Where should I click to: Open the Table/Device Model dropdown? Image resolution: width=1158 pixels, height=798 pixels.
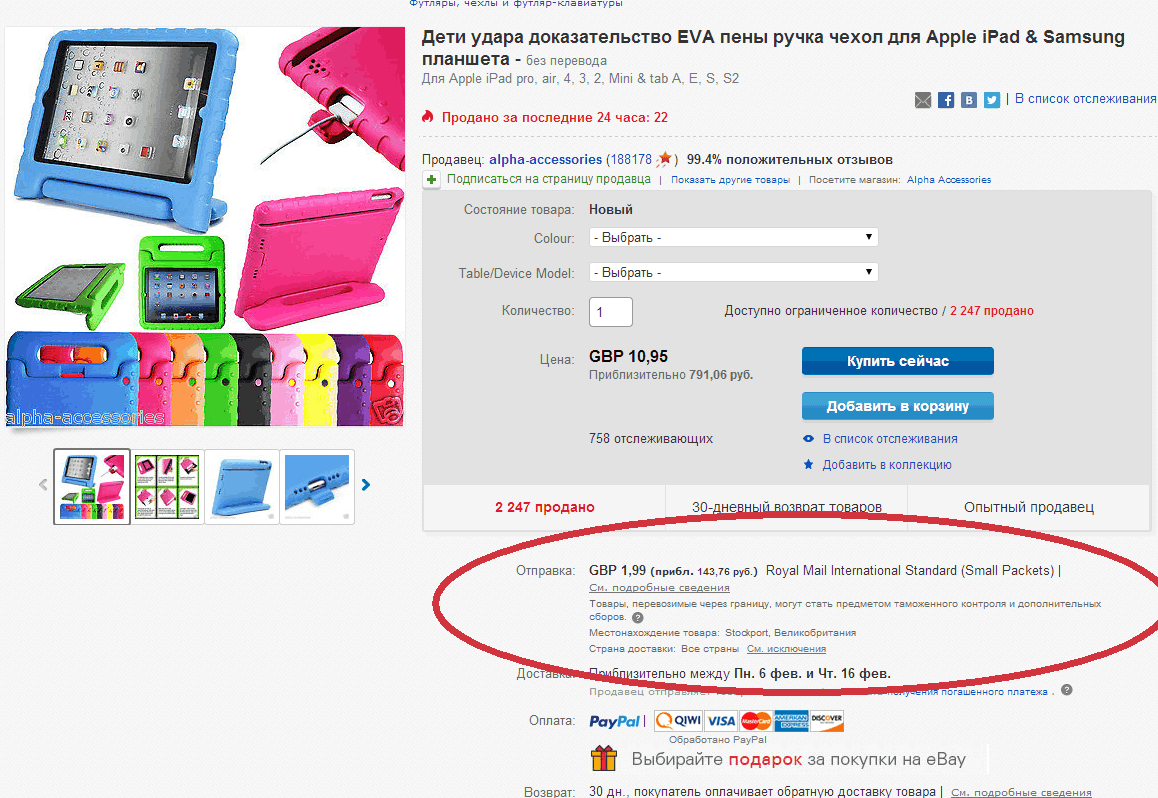[x=733, y=272]
